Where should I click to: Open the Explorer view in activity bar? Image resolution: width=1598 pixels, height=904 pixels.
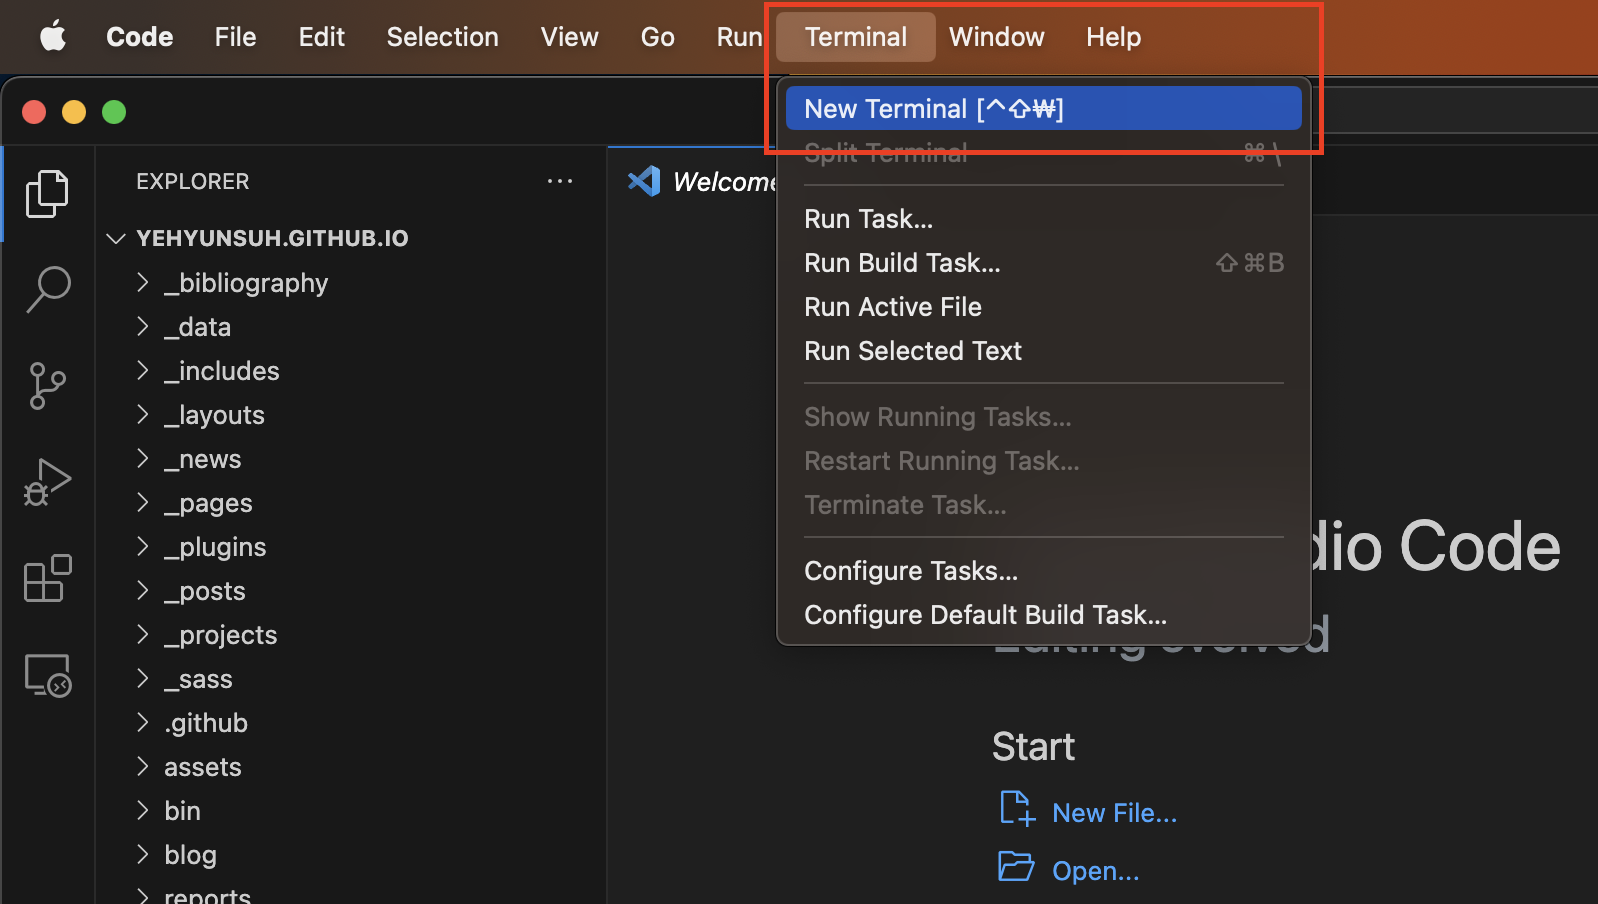47,193
